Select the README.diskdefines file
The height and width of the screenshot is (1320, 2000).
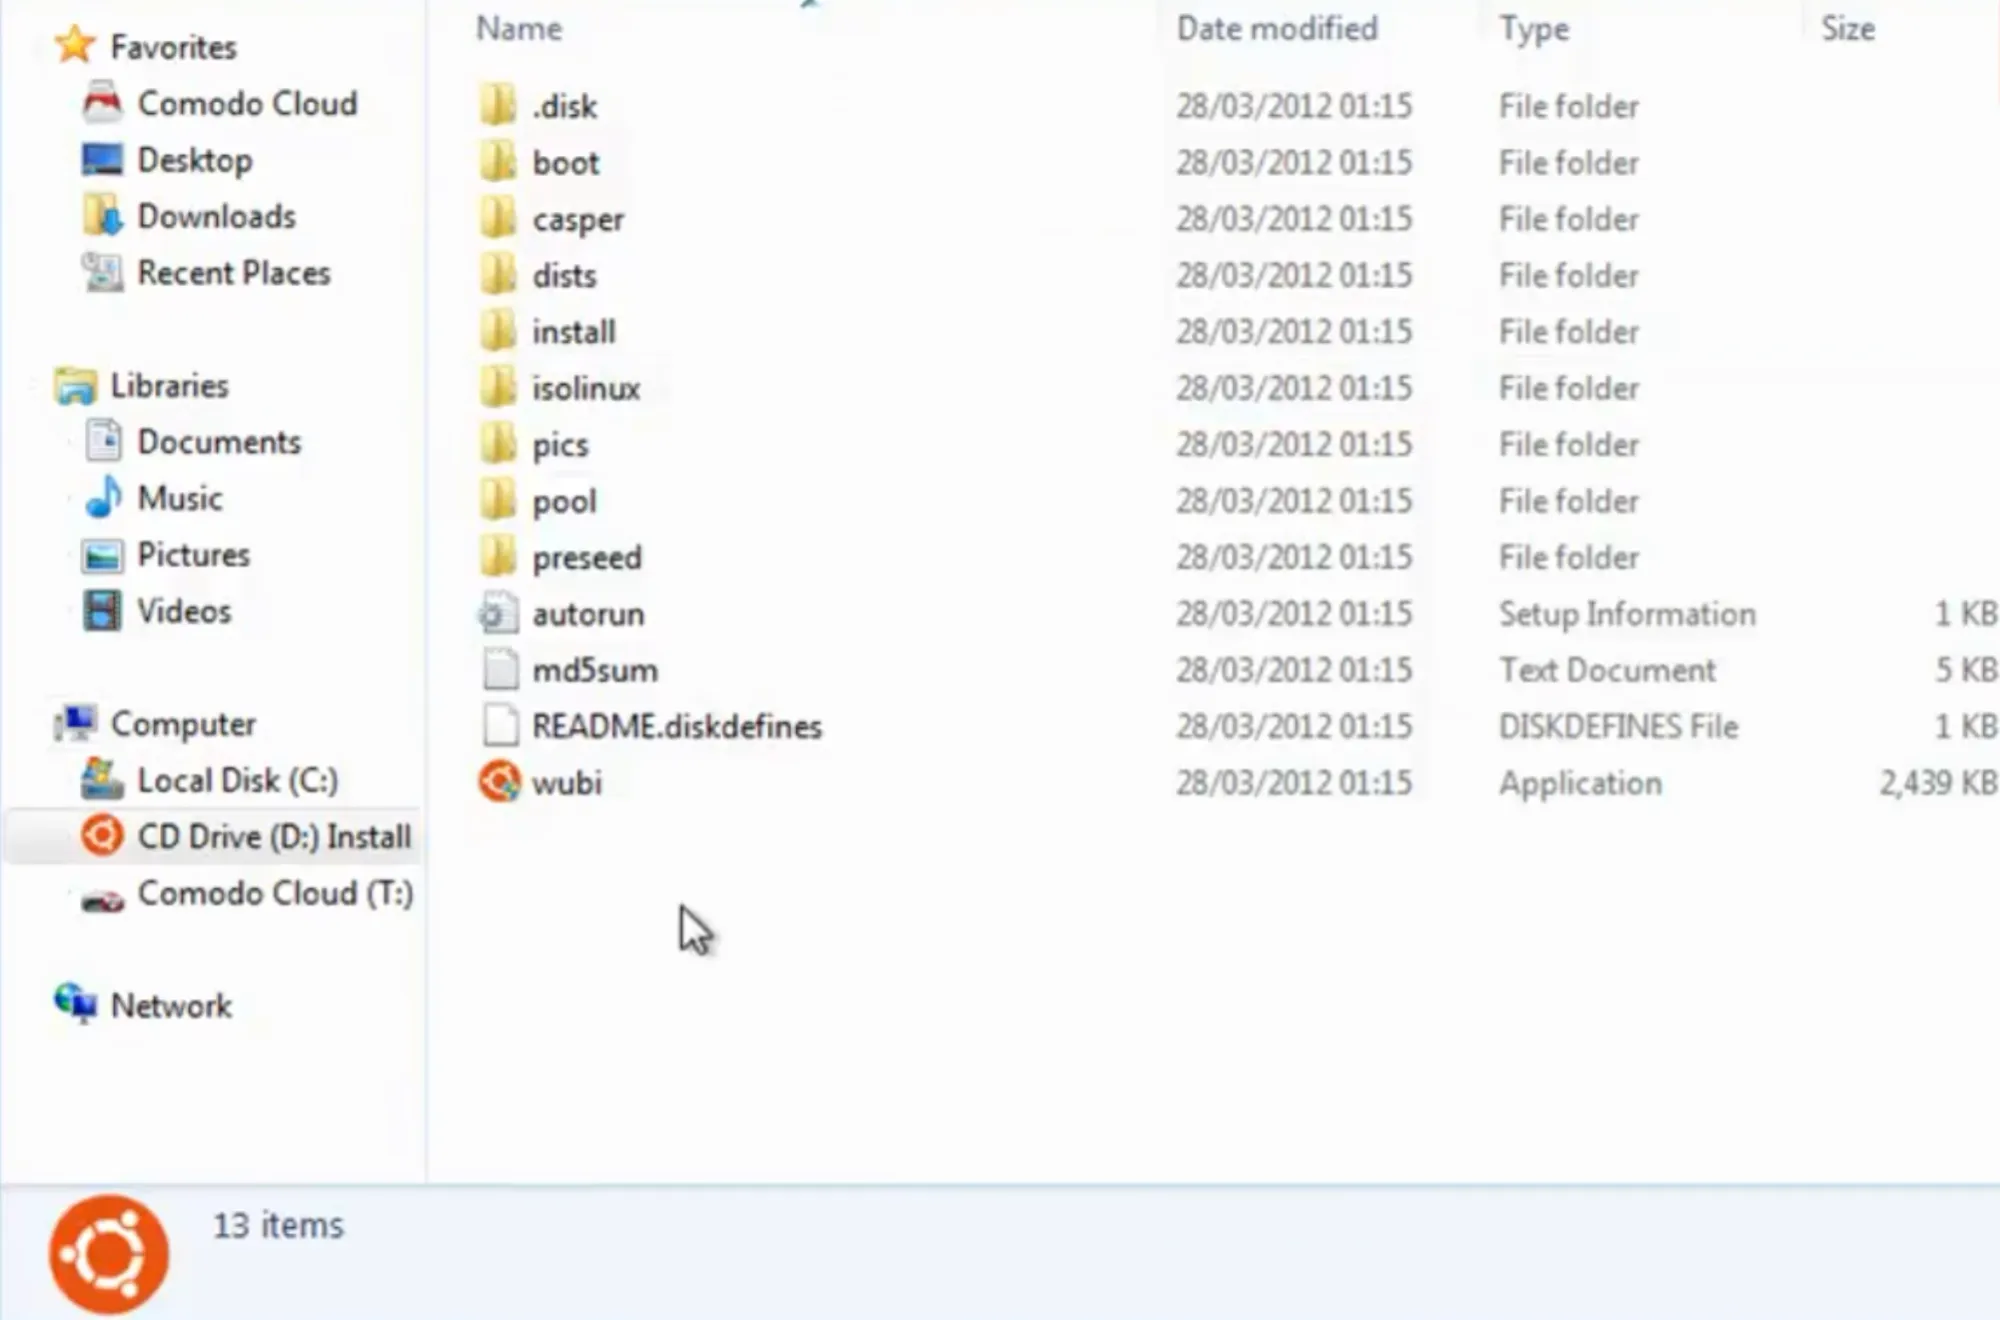point(676,727)
